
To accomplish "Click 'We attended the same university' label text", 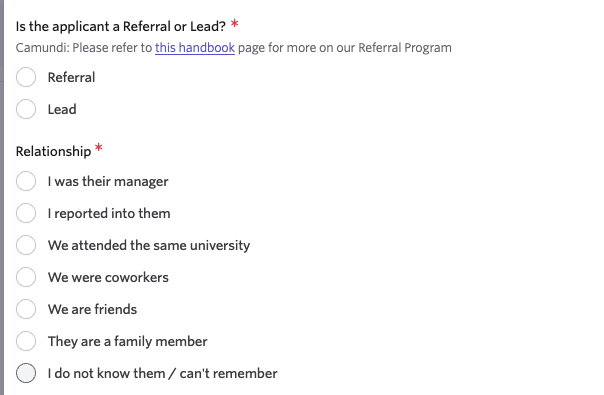I will coord(149,245).
